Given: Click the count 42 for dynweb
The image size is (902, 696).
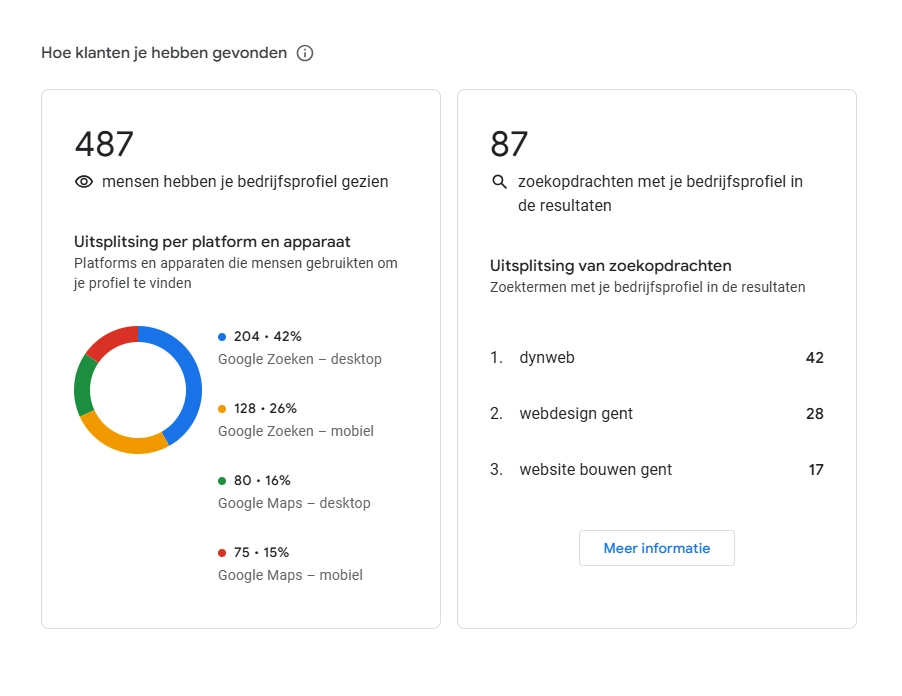Looking at the screenshot, I should [815, 358].
